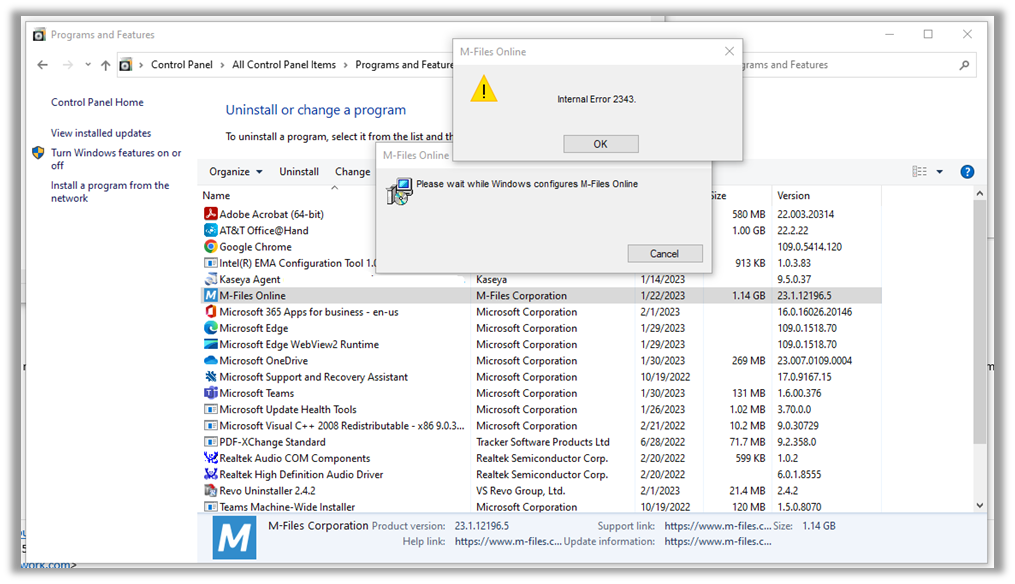1015x584 pixels.
Task: Click Uninstall in the toolbar
Action: coord(299,172)
